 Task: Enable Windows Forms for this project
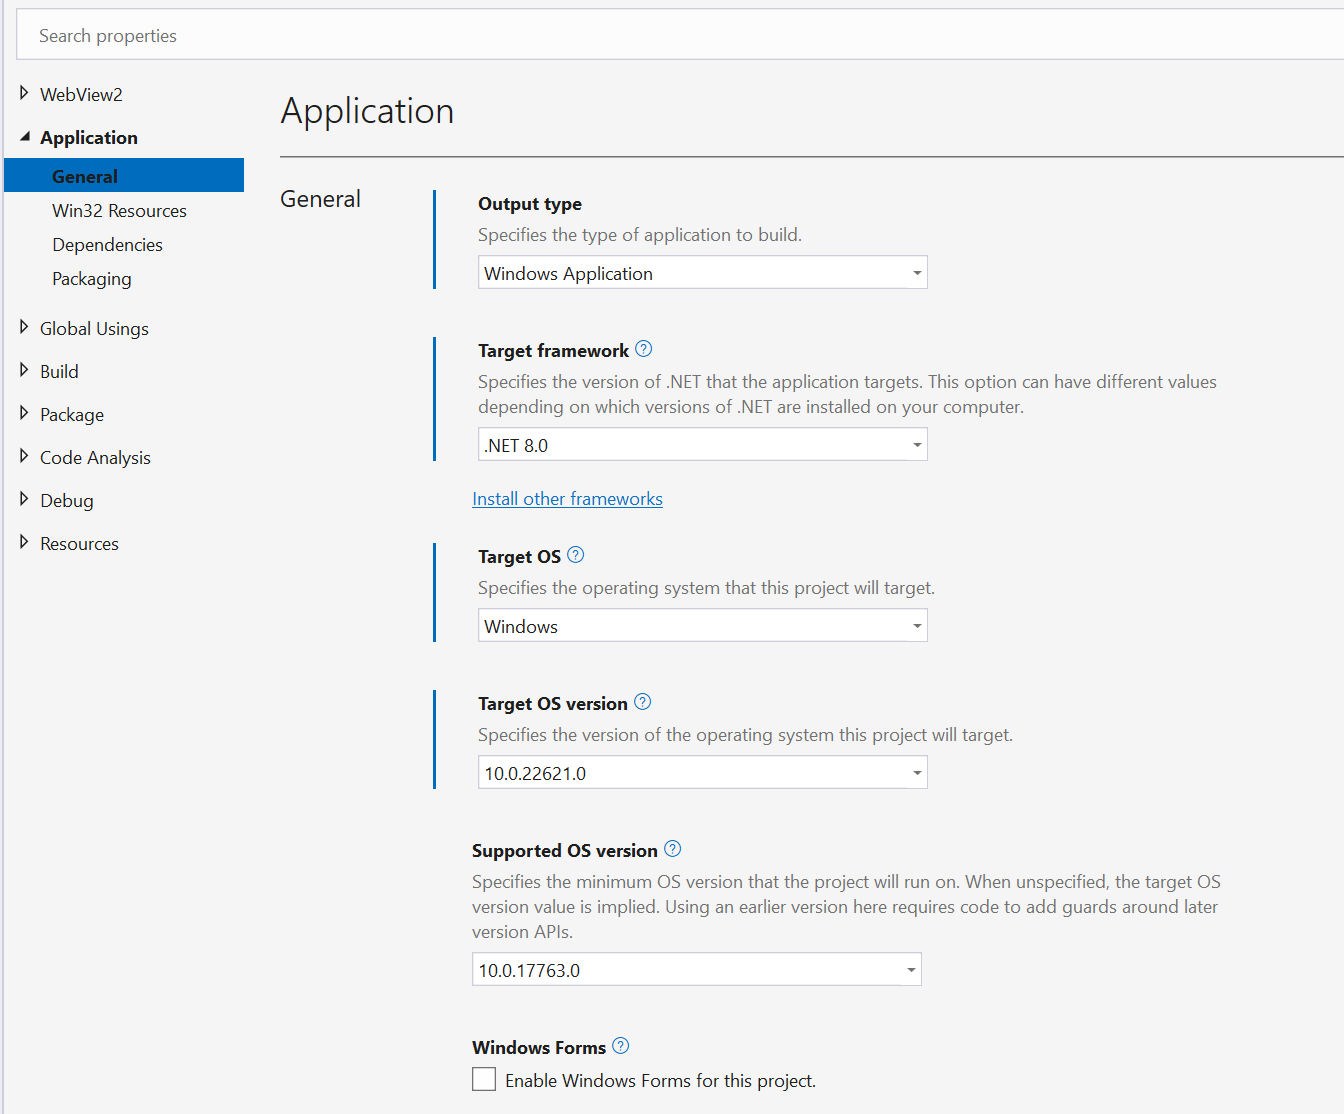[x=484, y=1079]
